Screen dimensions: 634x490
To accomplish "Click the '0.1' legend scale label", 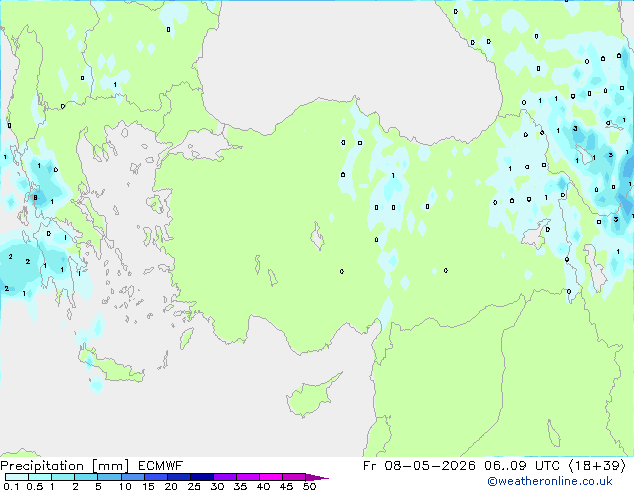I will coord(11,486).
